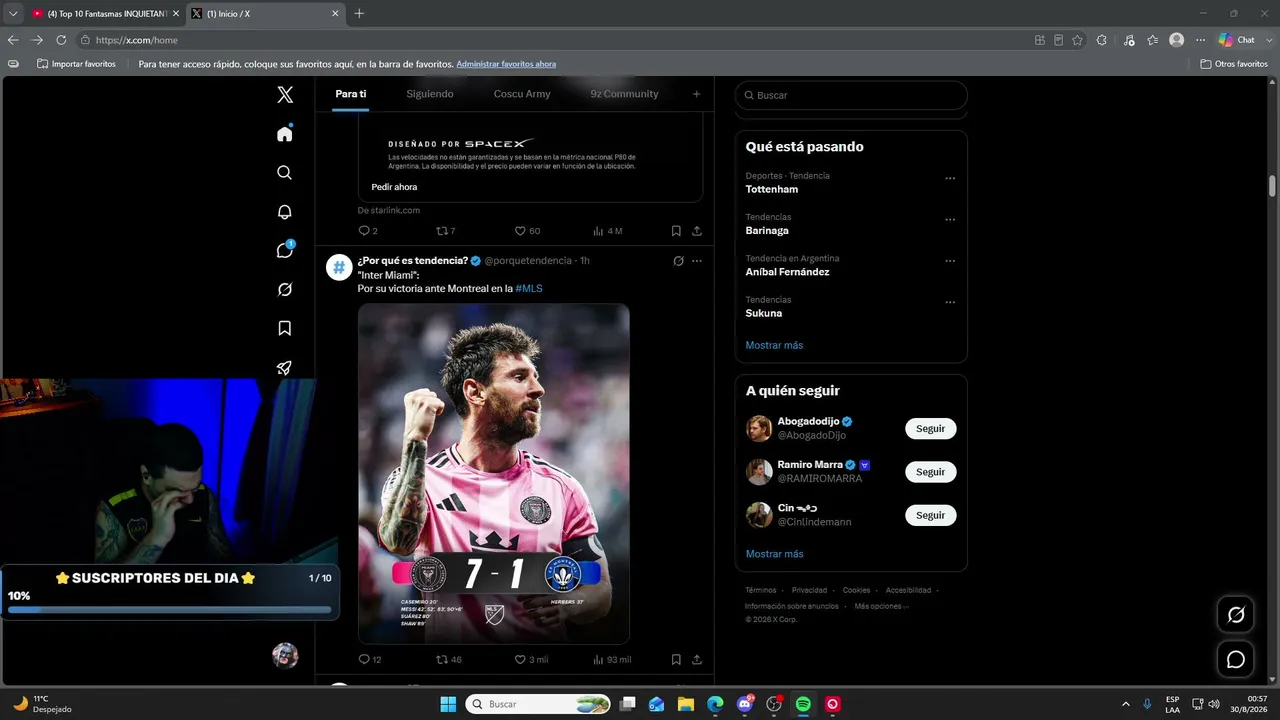The image size is (1280, 720).
Task: Click the X logo in the sidebar
Action: (285, 95)
